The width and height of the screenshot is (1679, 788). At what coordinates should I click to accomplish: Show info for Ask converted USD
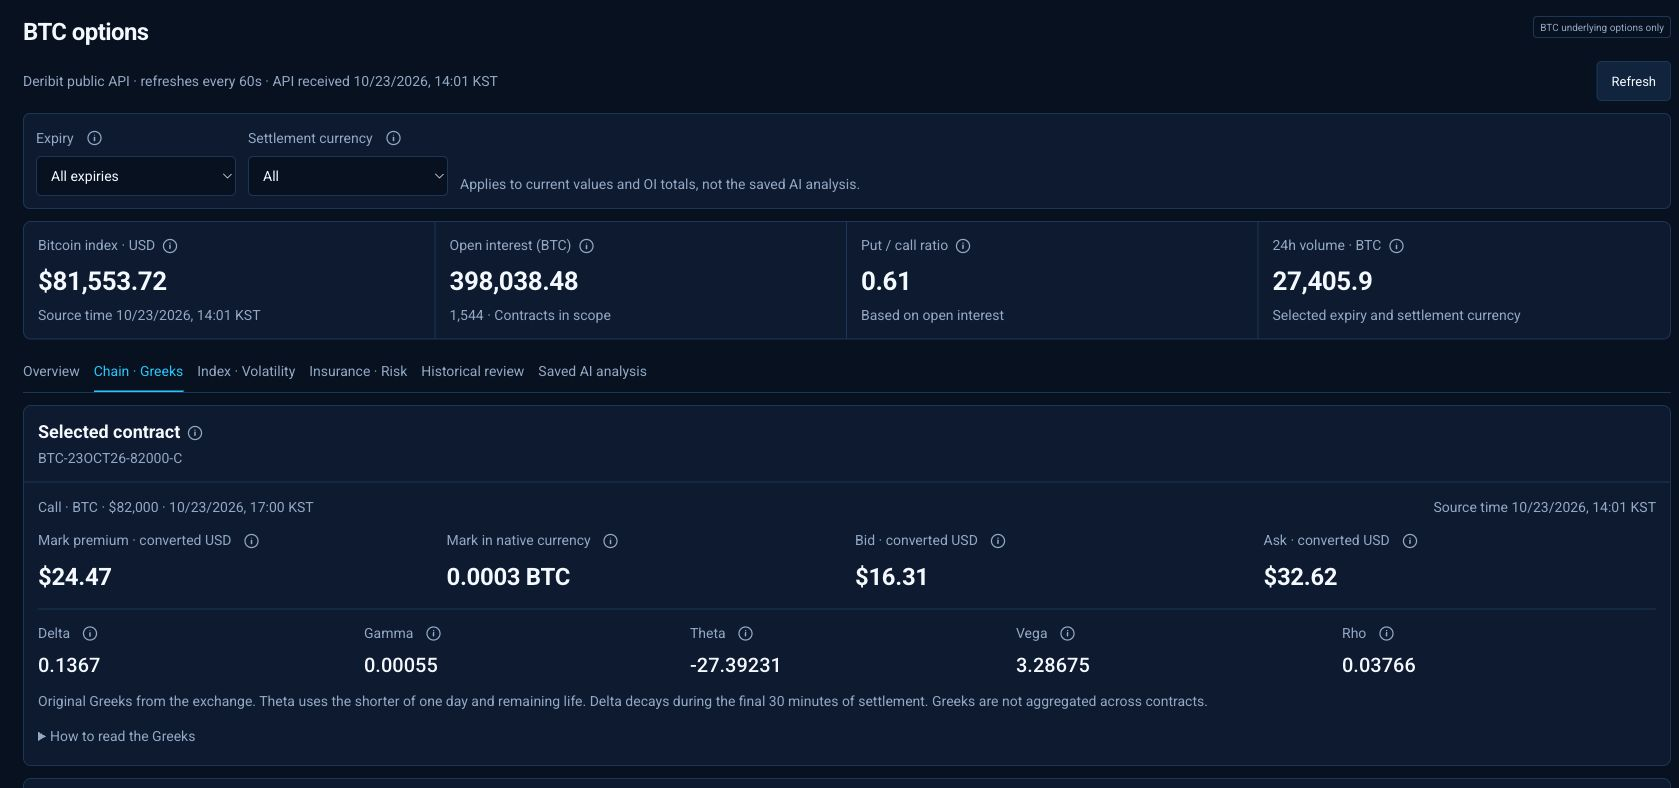click(x=1410, y=541)
